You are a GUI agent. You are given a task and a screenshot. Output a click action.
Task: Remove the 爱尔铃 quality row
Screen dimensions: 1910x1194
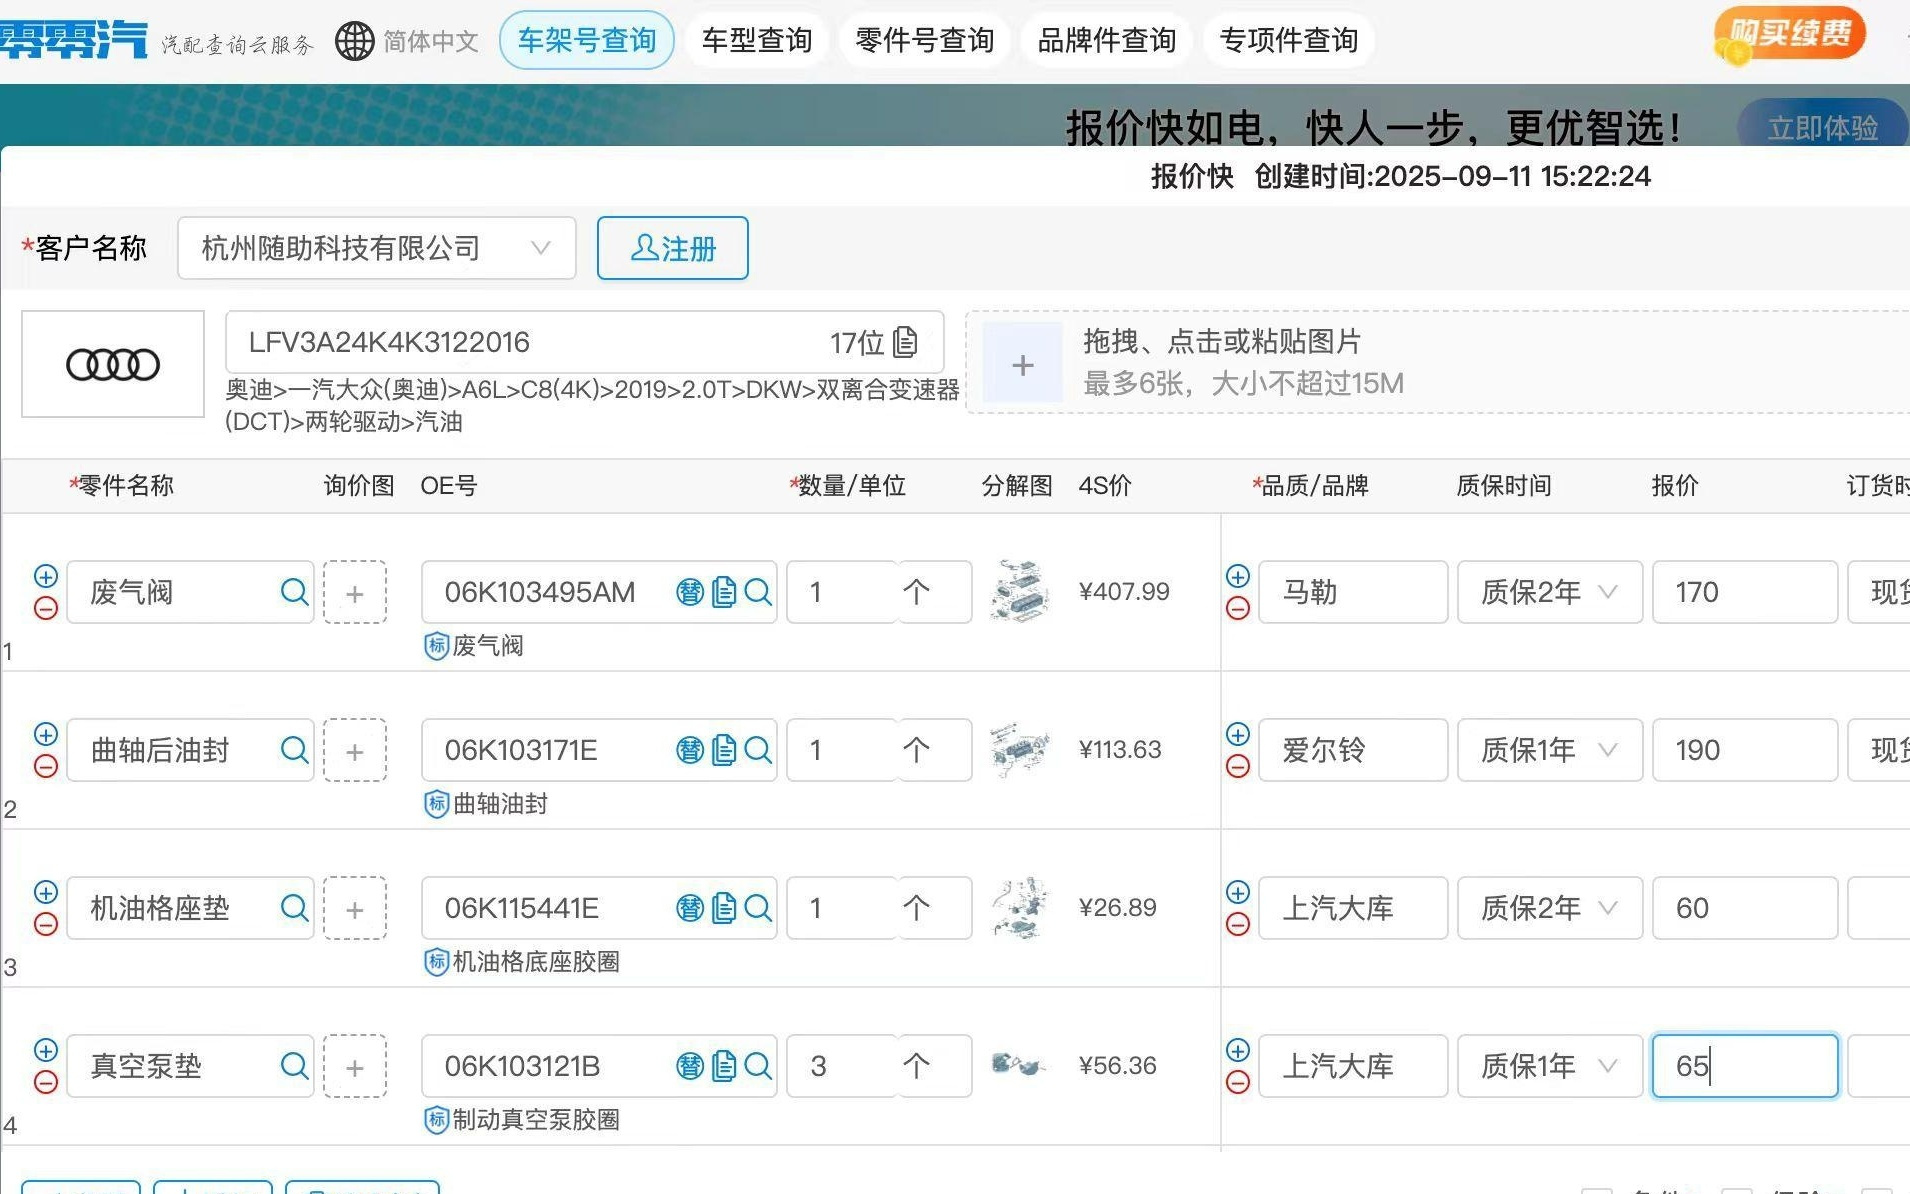coord(1238,766)
